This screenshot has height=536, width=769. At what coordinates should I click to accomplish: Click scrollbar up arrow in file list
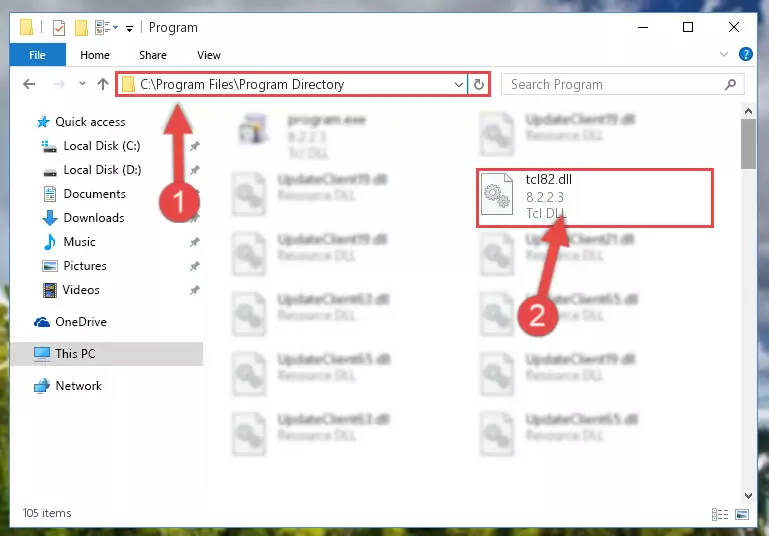[x=748, y=111]
